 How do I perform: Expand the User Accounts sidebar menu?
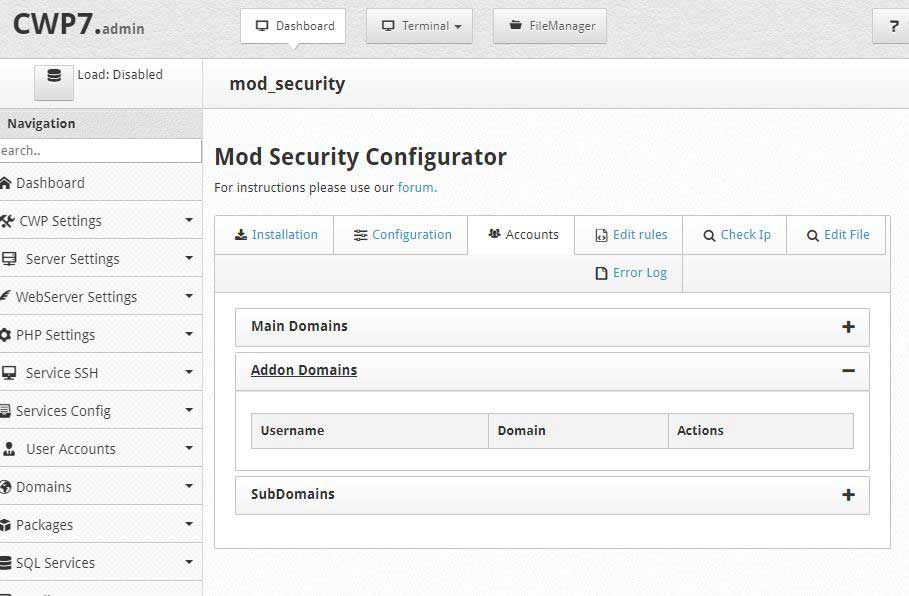pyautogui.click(x=100, y=449)
